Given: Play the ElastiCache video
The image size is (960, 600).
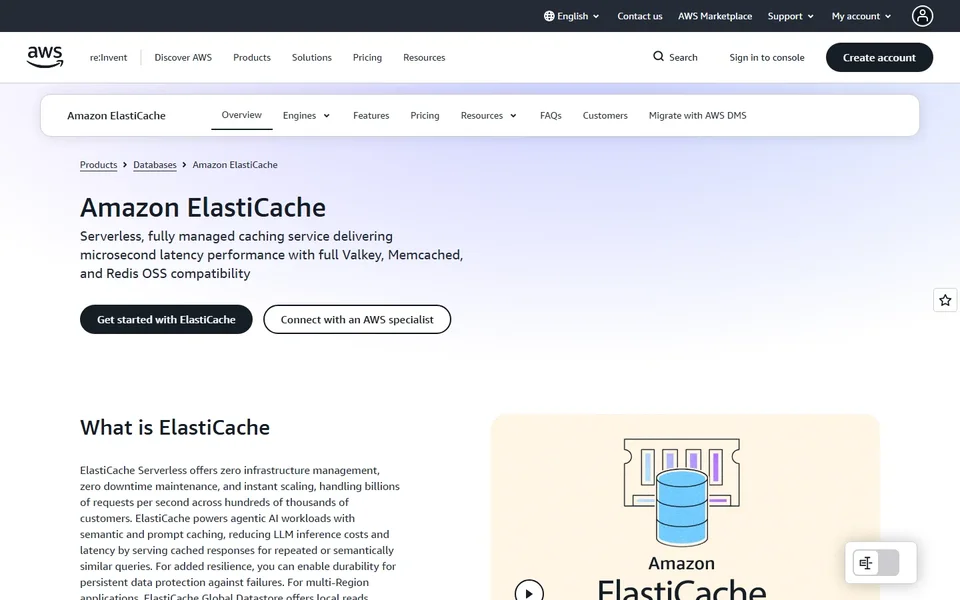Looking at the screenshot, I should coord(529,591).
